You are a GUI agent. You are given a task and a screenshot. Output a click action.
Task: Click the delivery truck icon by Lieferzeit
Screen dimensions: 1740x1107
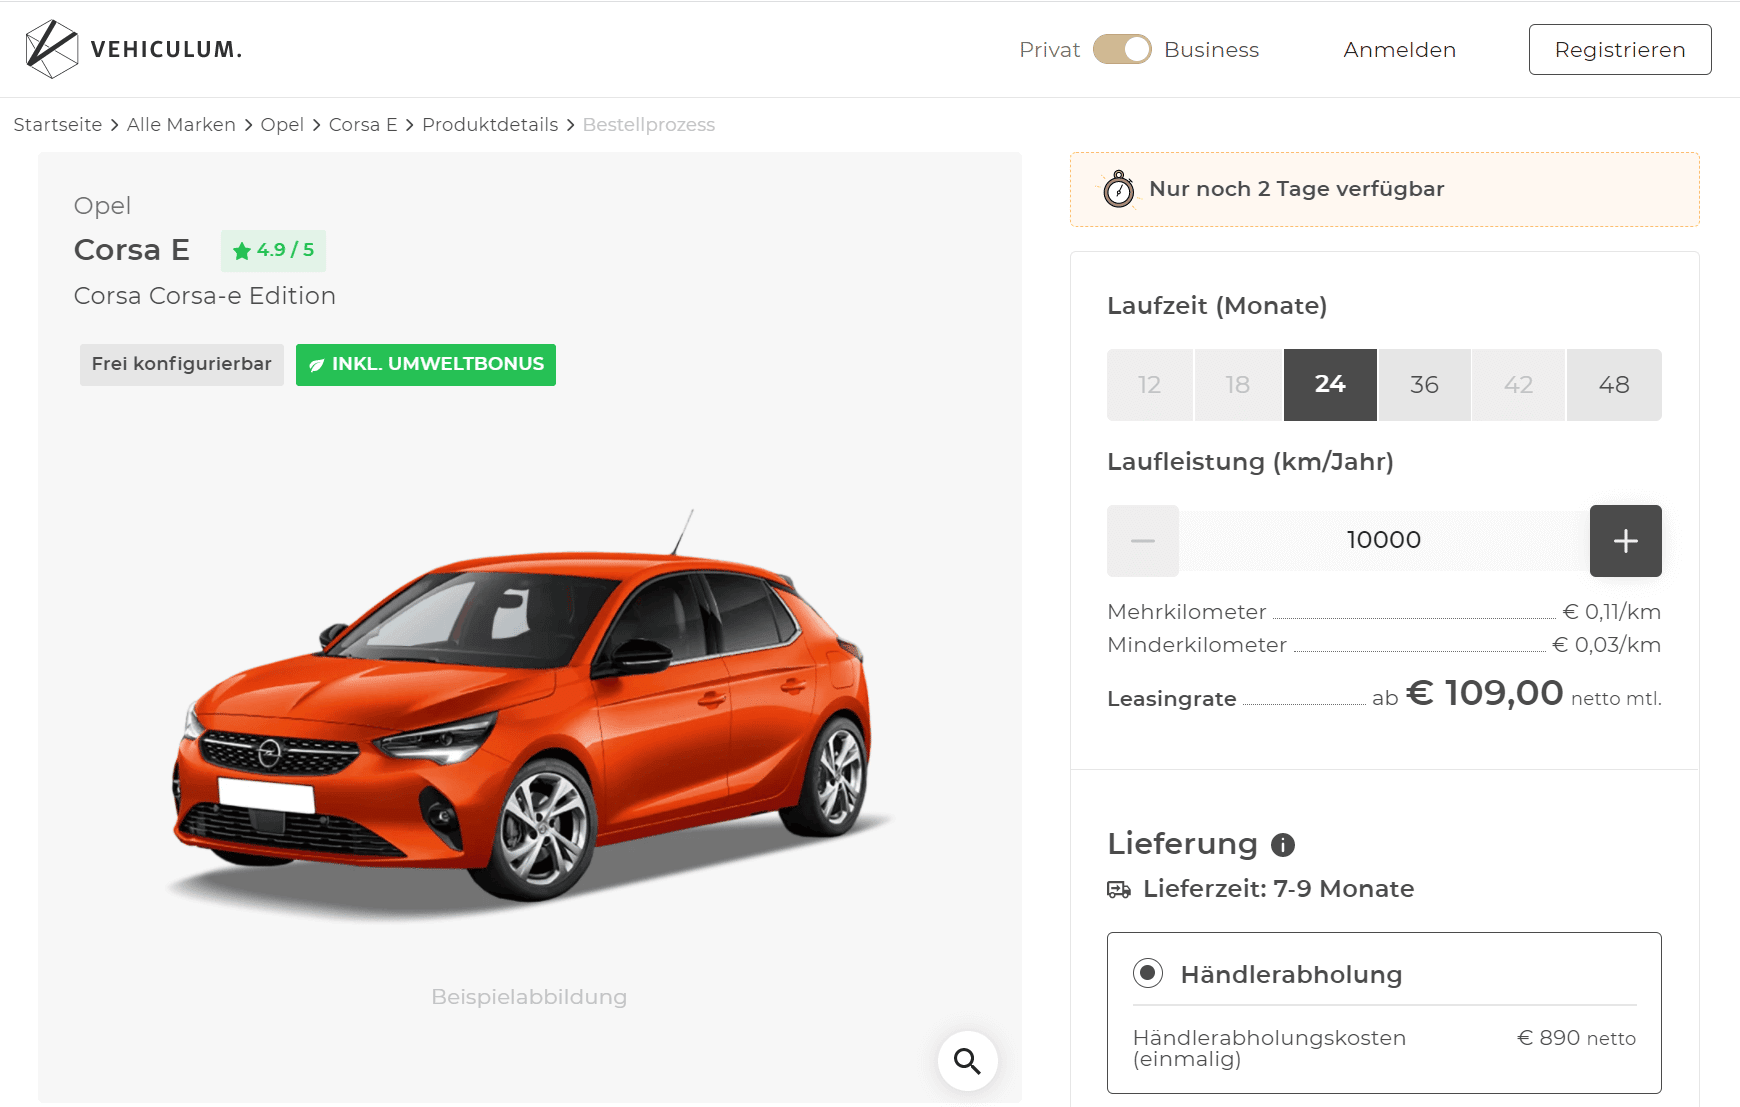tap(1119, 889)
